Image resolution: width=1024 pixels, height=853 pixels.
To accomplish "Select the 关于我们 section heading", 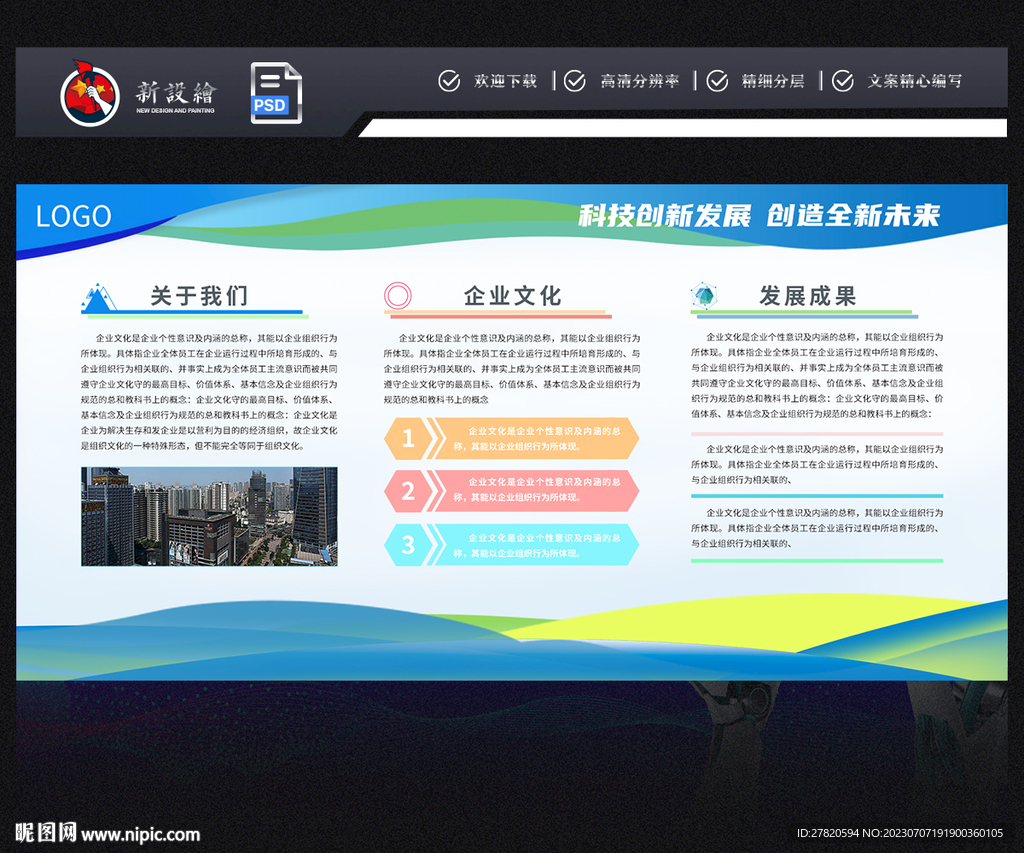I will point(200,296).
